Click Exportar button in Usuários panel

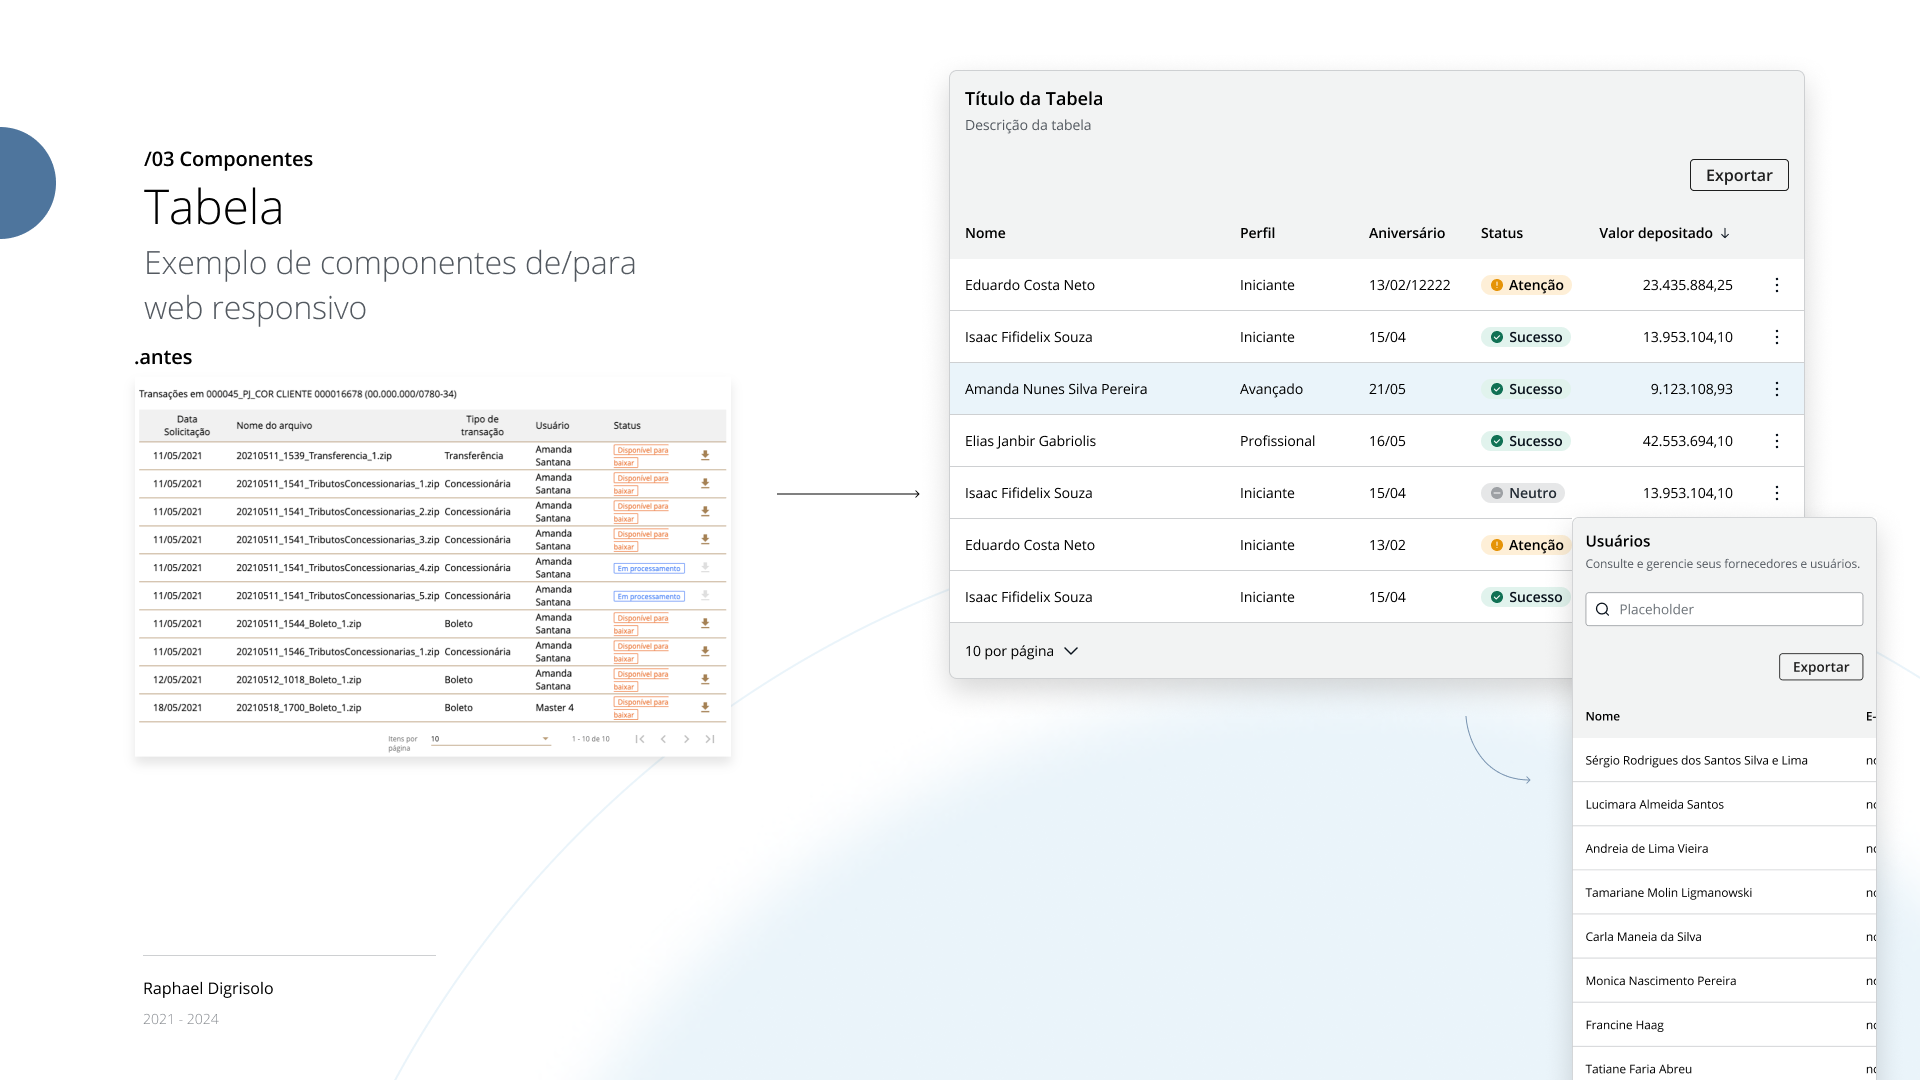(x=1820, y=667)
